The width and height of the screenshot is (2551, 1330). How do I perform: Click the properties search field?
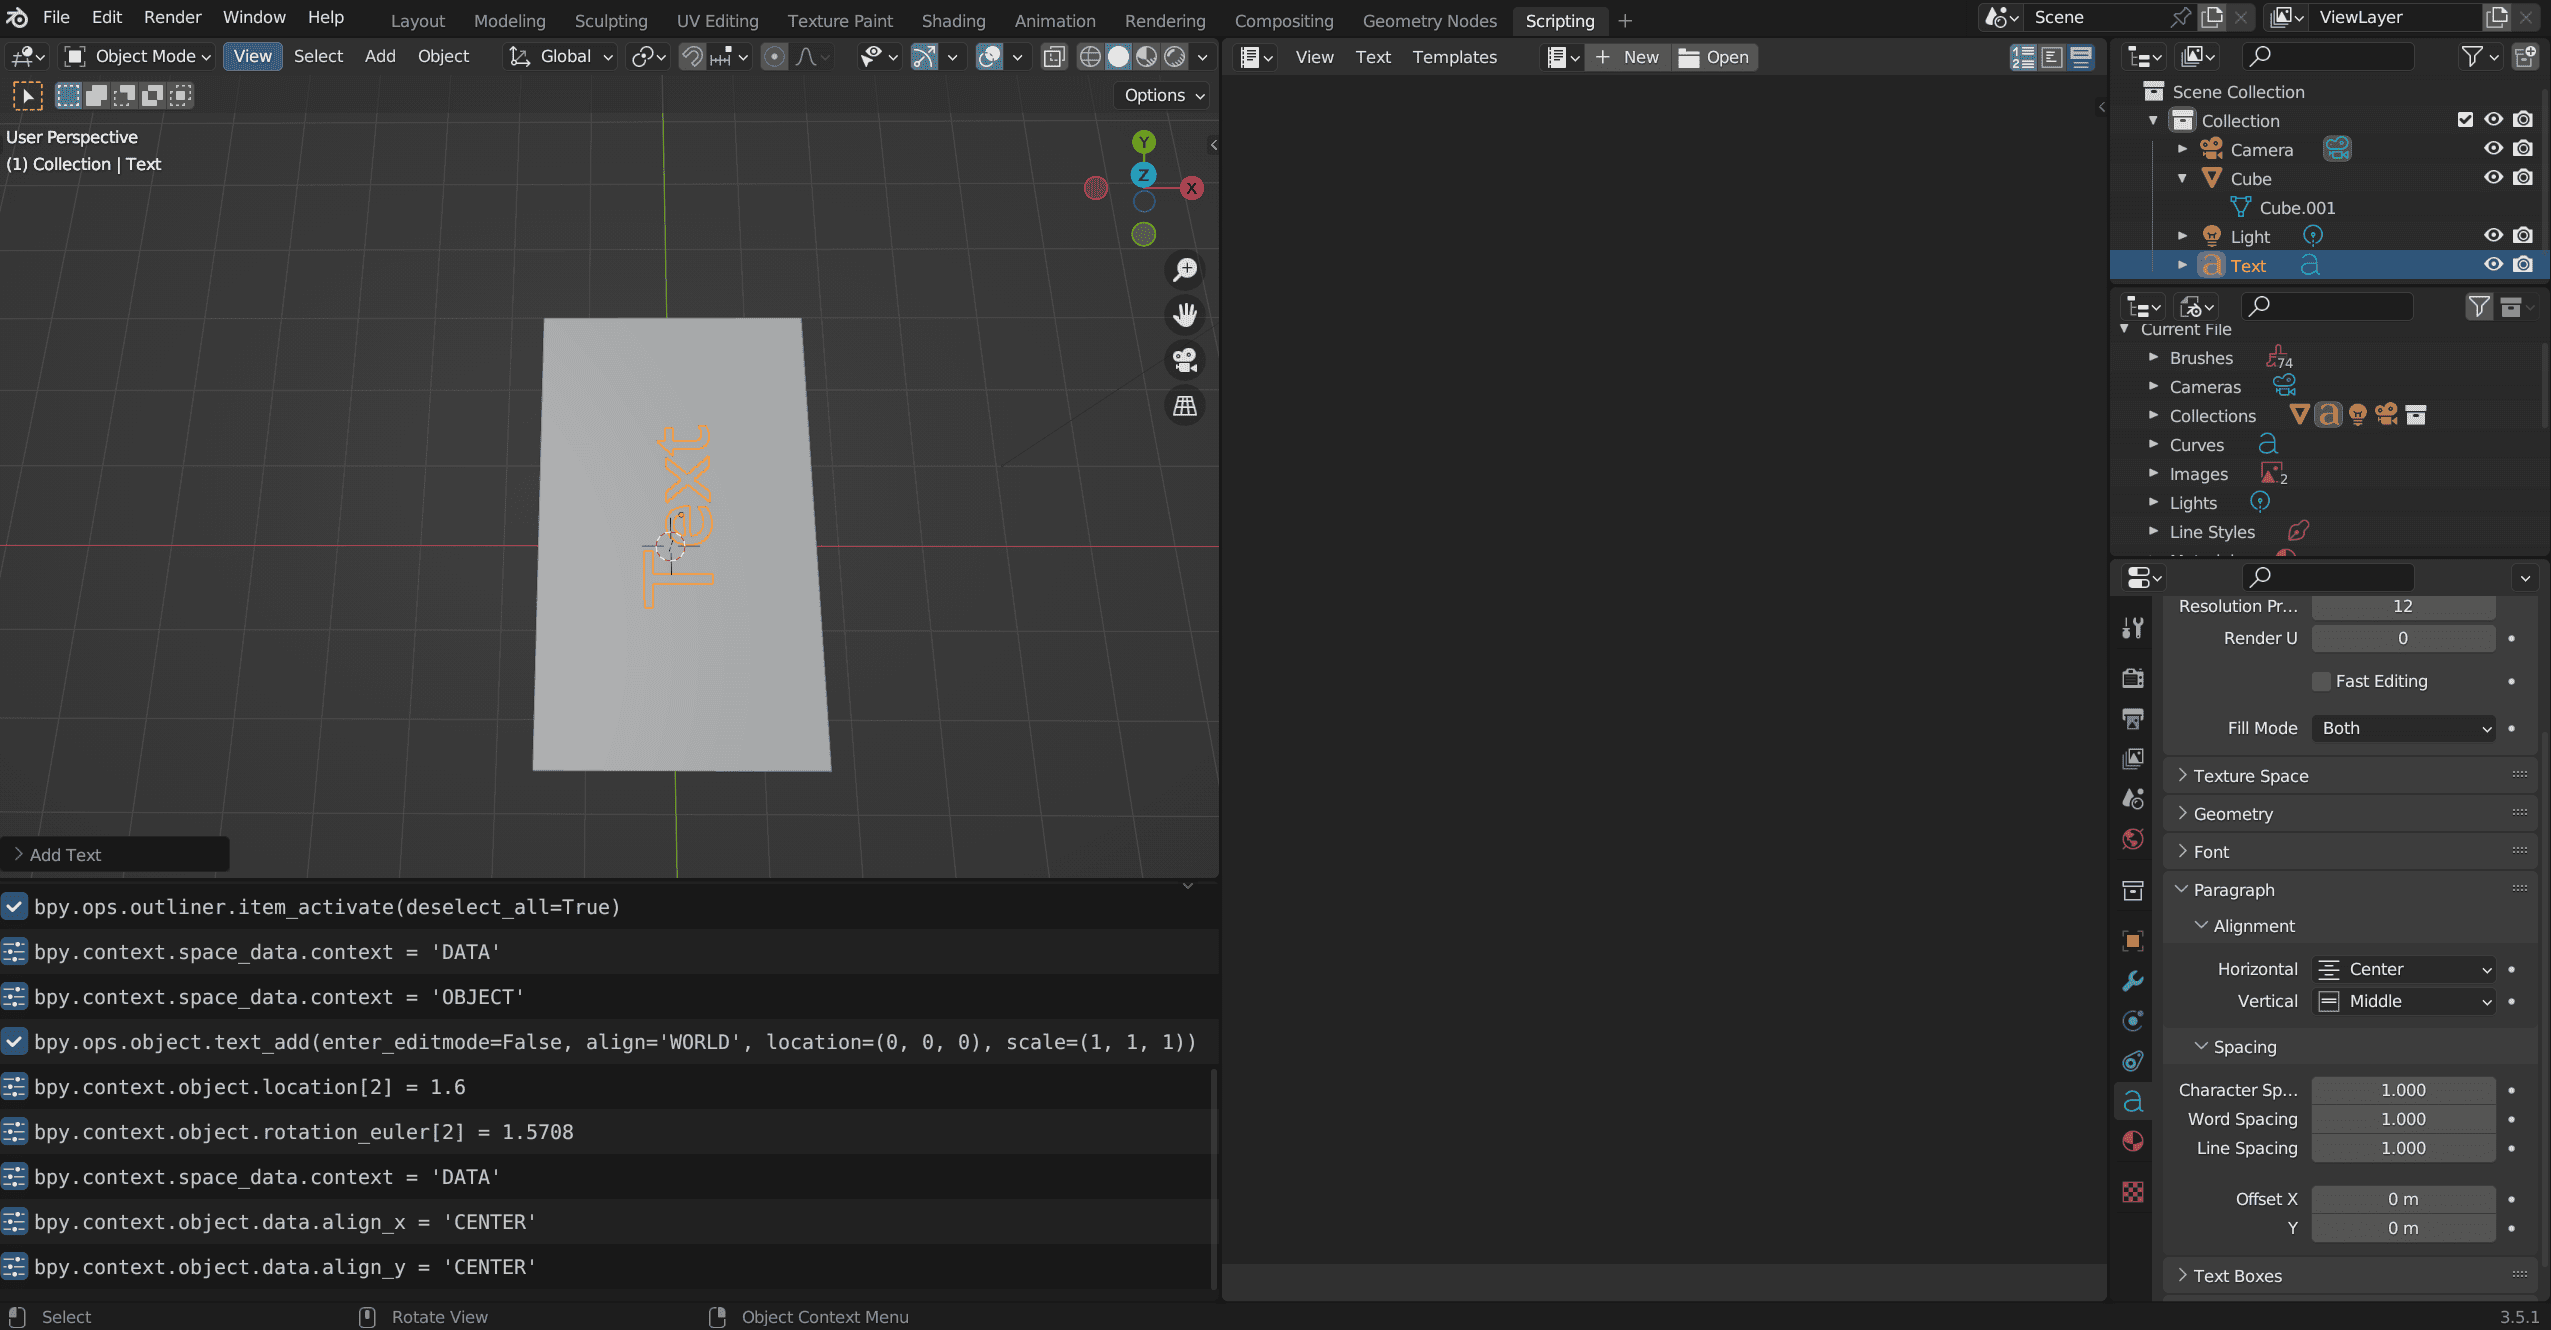click(2328, 577)
